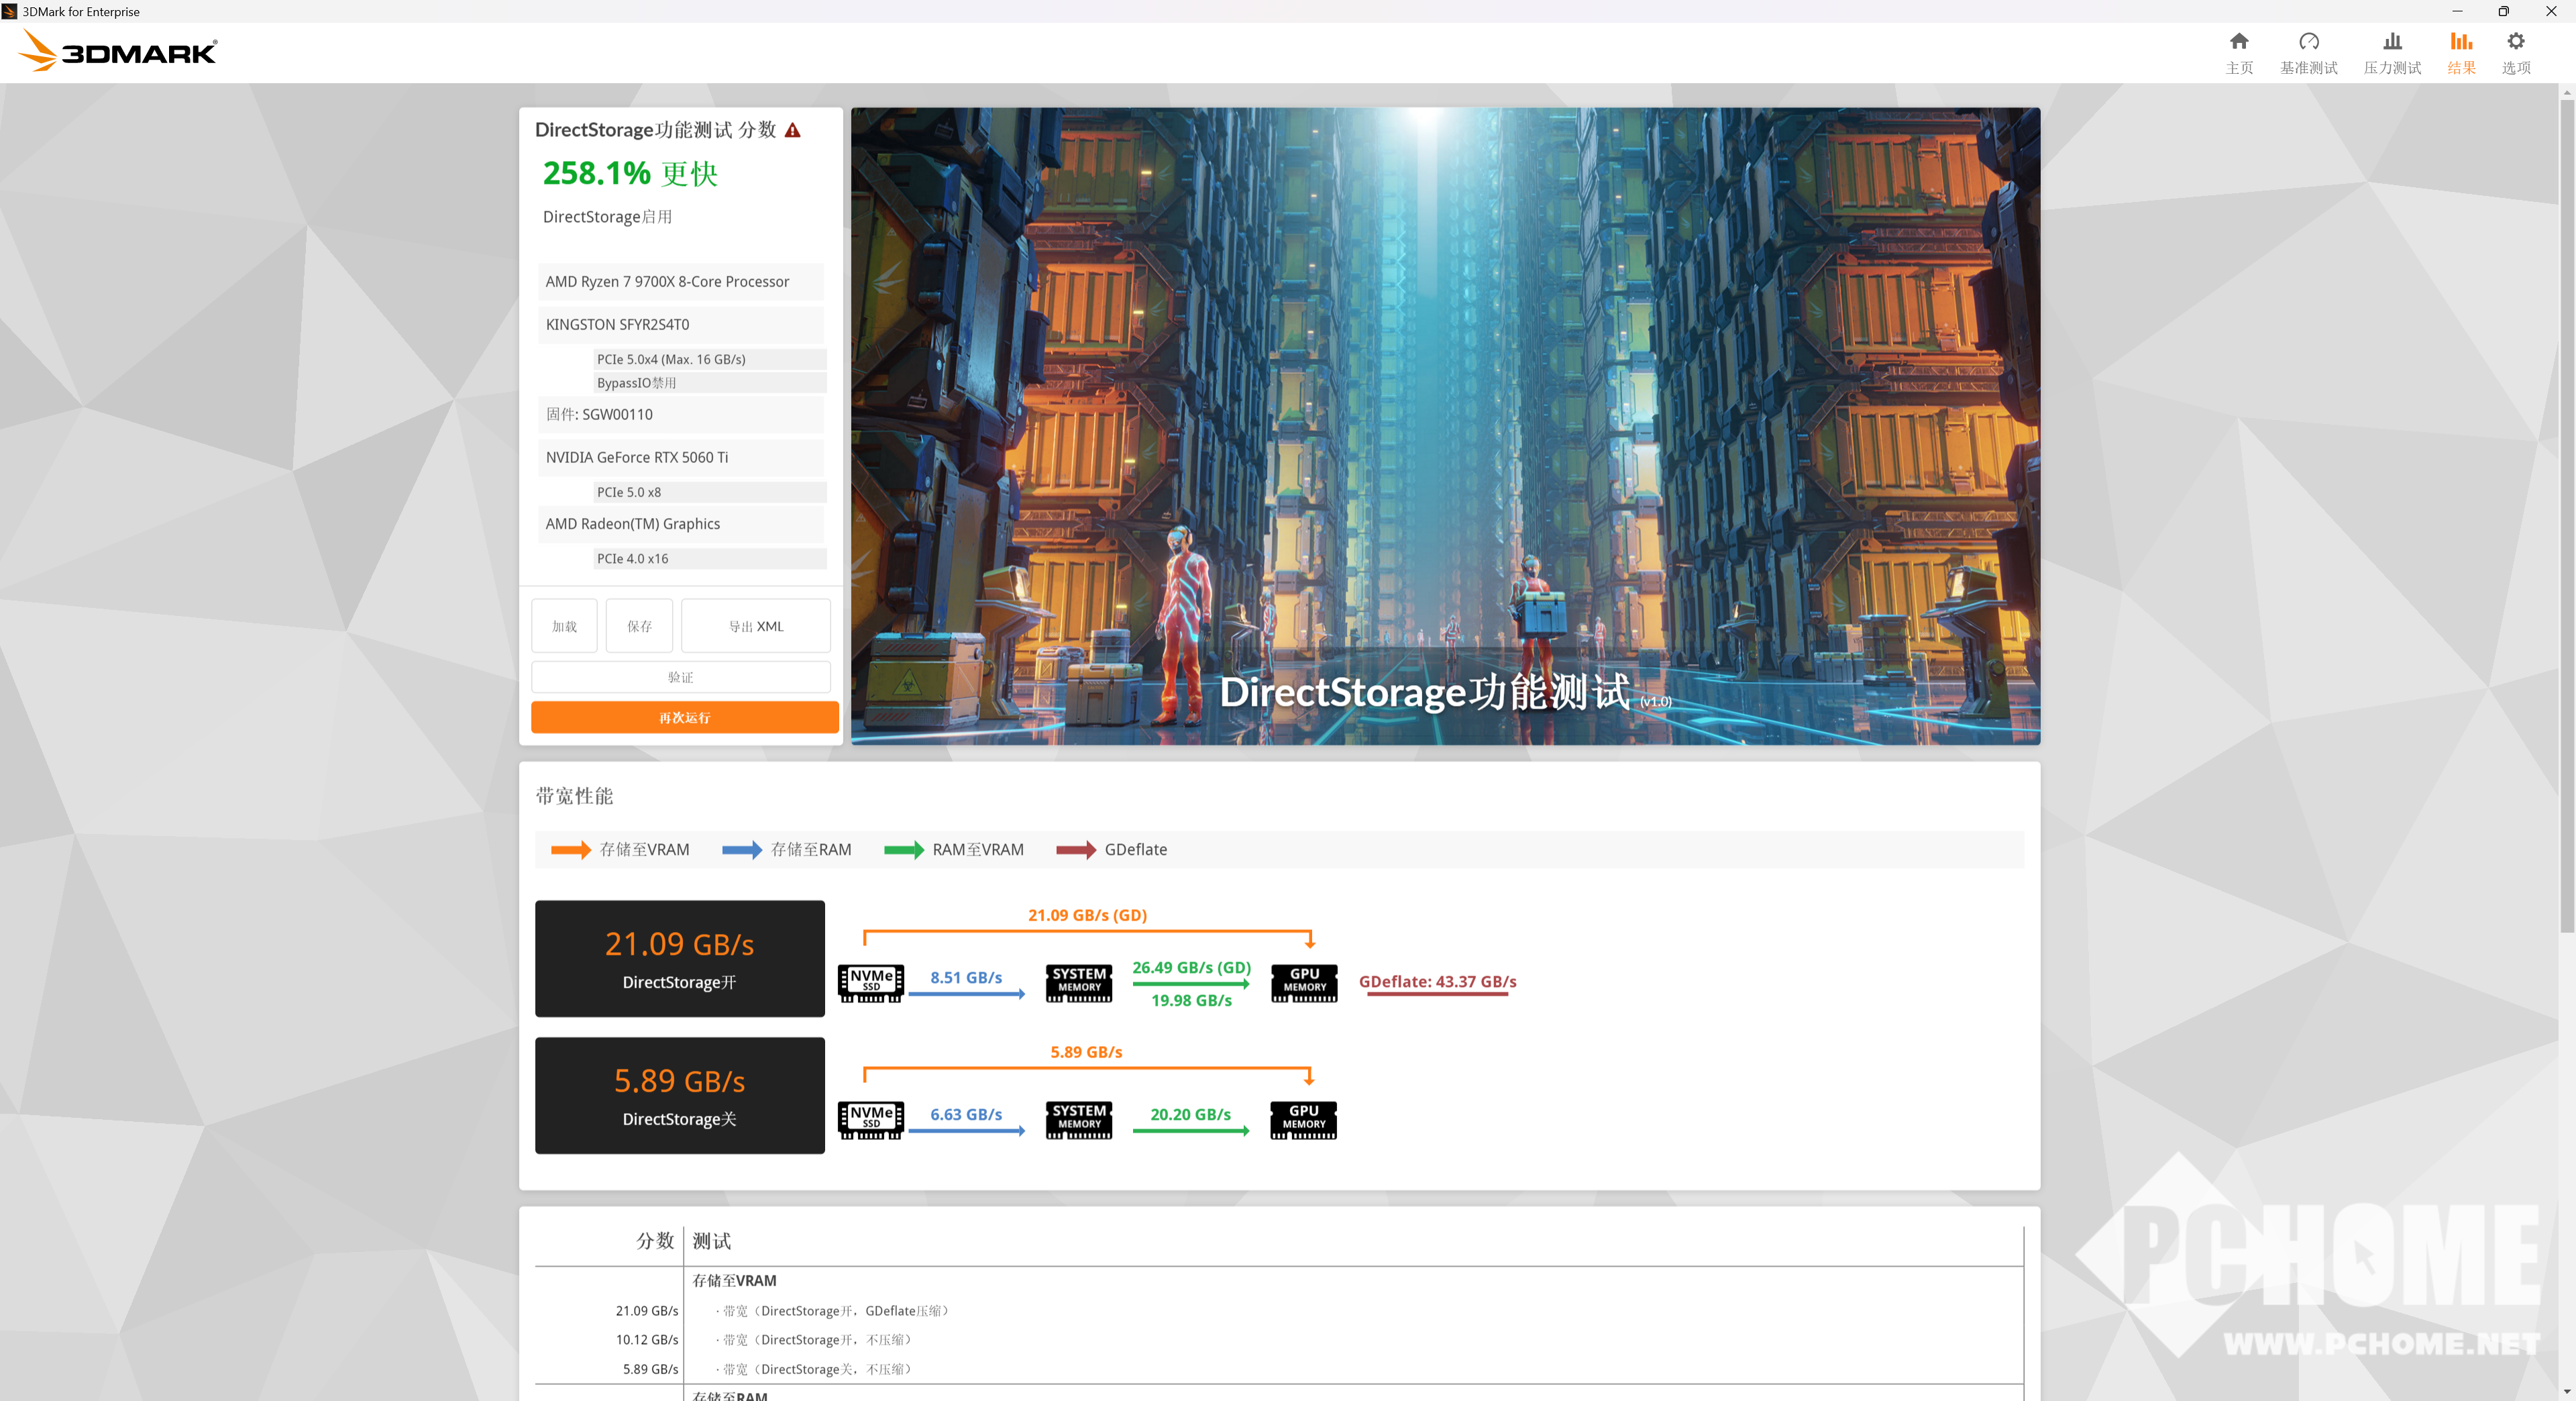Click the PCIe 5.0 x8 entry

coord(710,492)
